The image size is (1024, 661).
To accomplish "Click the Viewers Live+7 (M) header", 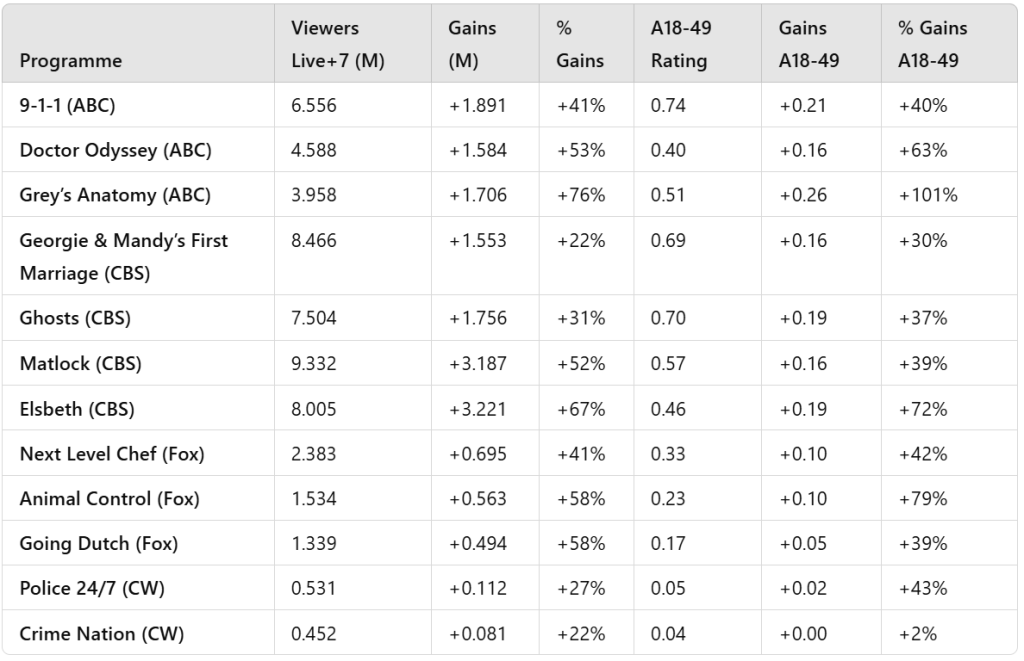I will 338,44.
